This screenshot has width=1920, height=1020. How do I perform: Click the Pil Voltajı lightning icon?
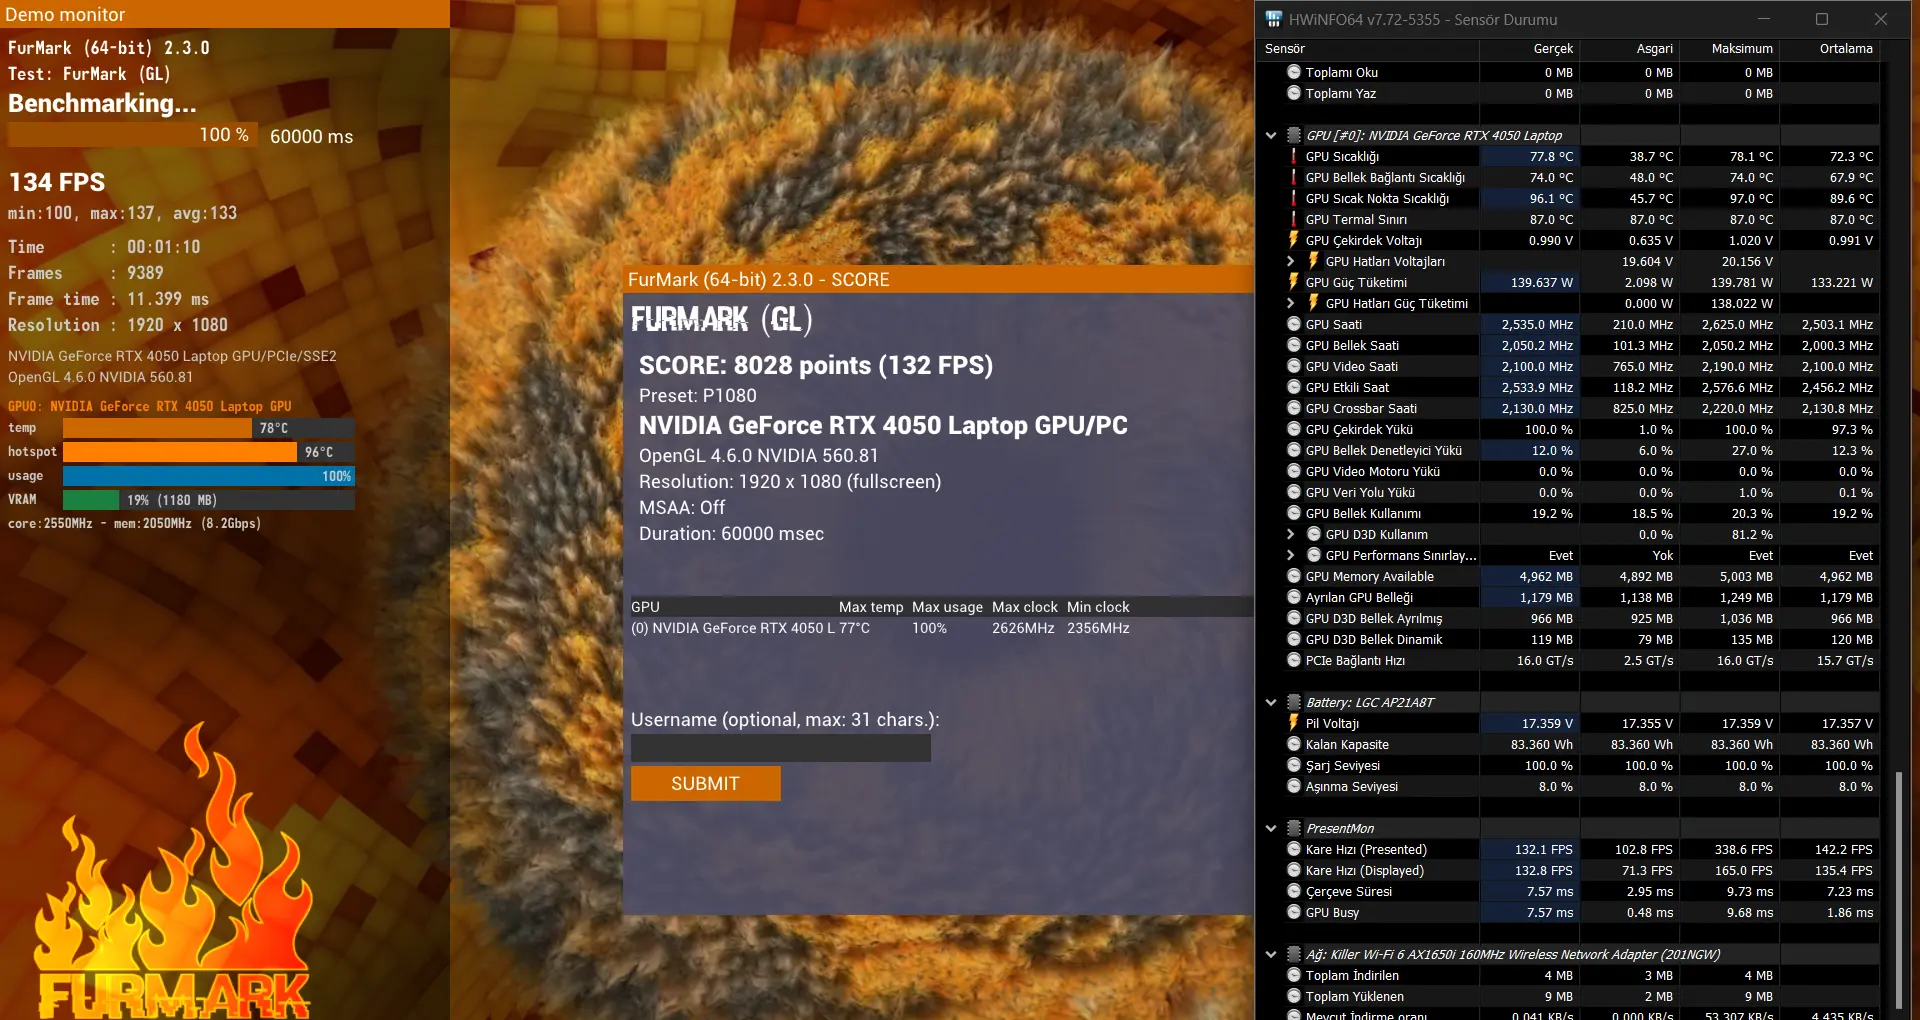point(1294,724)
